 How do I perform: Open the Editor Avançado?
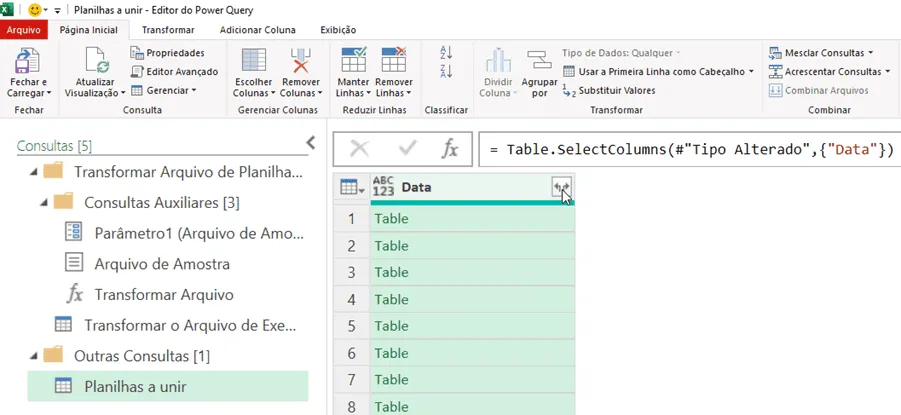pyautogui.click(x=174, y=72)
